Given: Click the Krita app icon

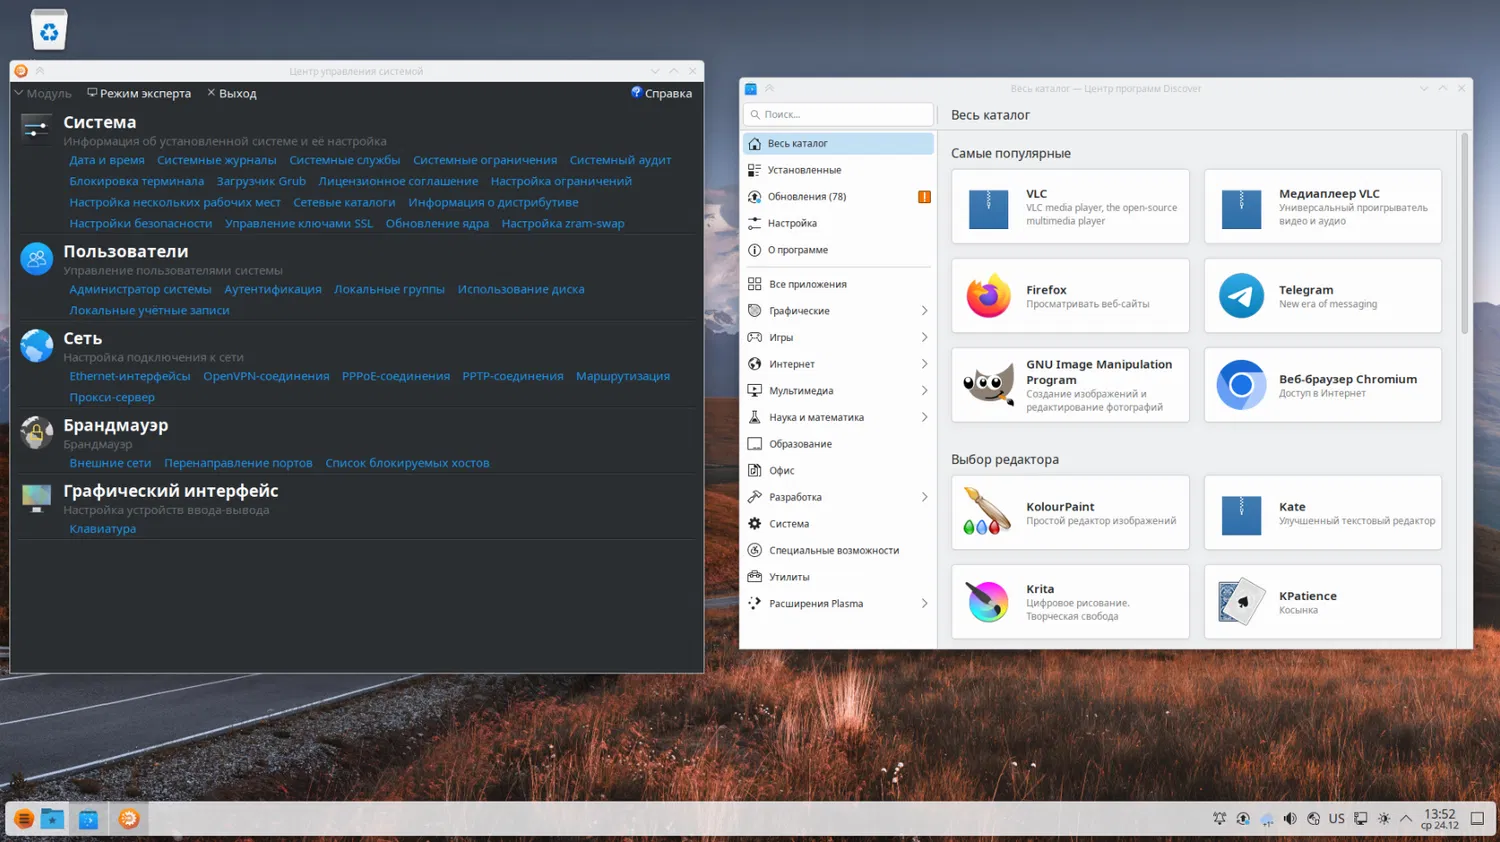Looking at the screenshot, I should [x=988, y=602].
